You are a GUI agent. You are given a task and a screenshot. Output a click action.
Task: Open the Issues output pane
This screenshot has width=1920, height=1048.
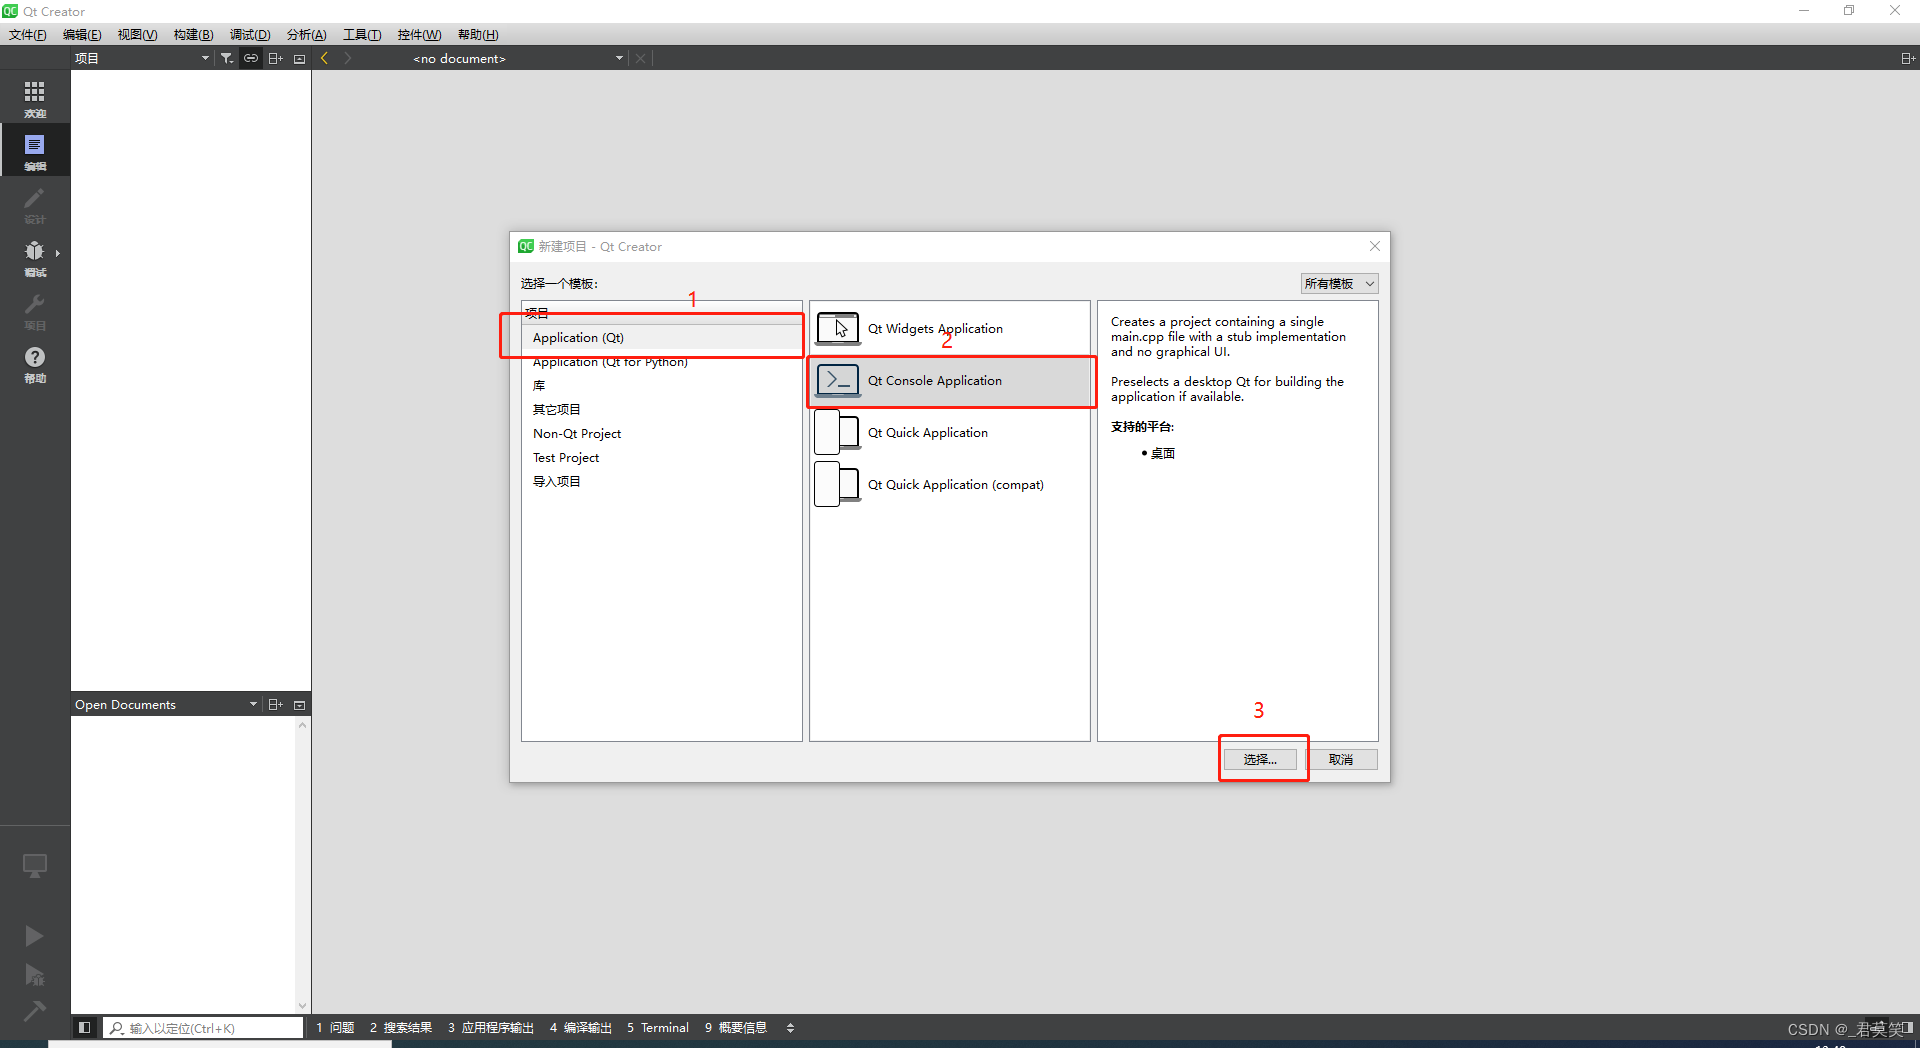(x=335, y=1027)
